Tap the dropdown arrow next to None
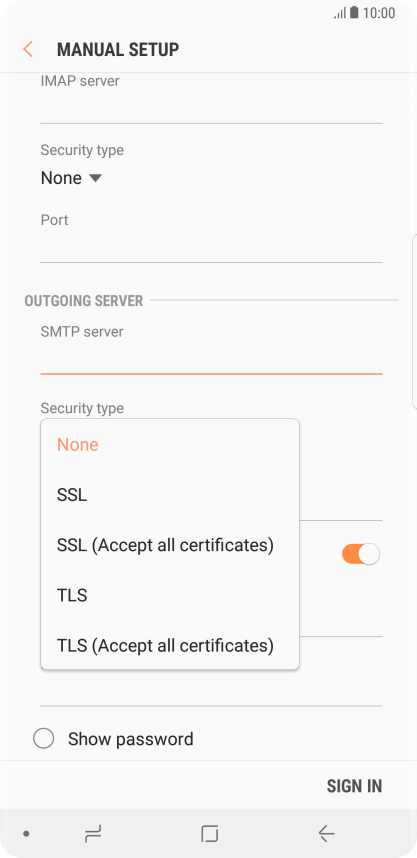This screenshot has width=417, height=858. (x=95, y=178)
